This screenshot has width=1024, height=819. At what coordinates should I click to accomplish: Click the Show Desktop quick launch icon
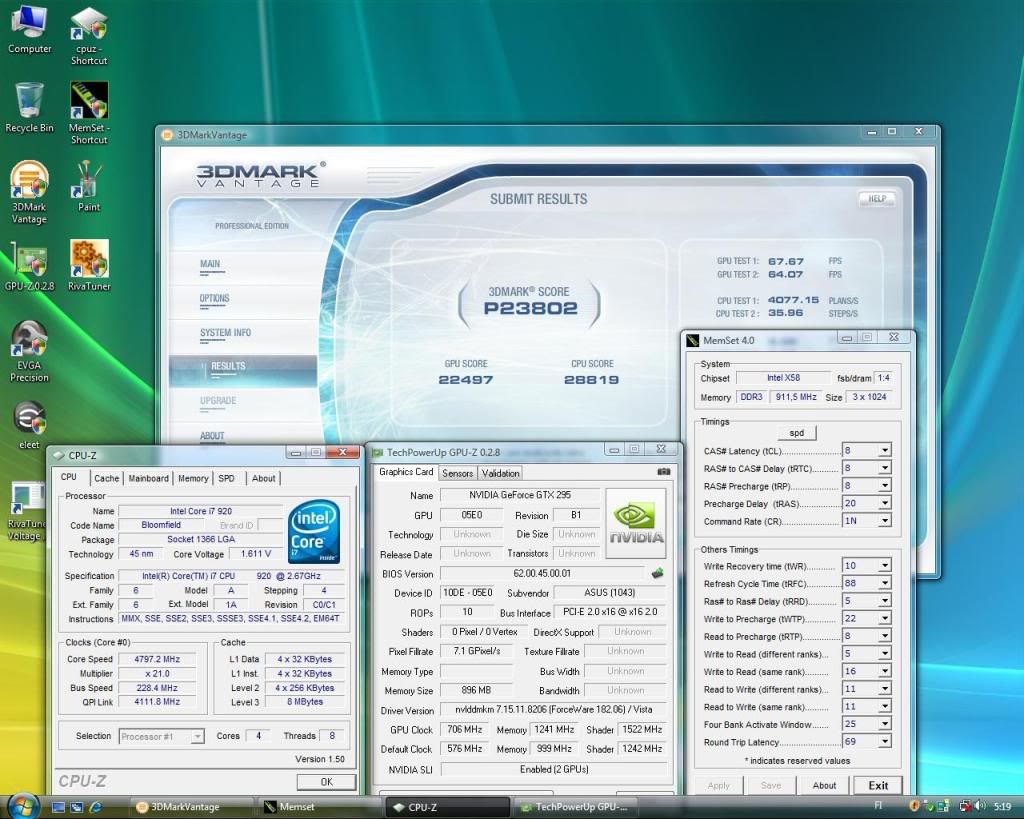(x=58, y=807)
